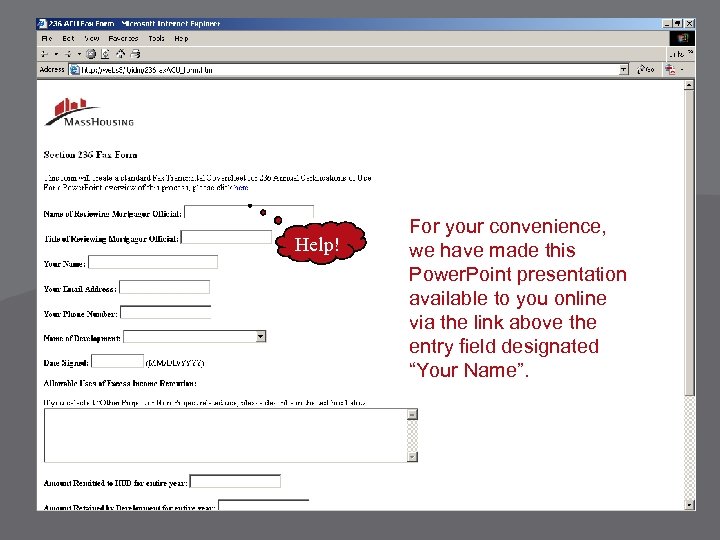The height and width of the screenshot is (540, 720).
Task: Click the Date Signed input field
Action: click(x=118, y=361)
